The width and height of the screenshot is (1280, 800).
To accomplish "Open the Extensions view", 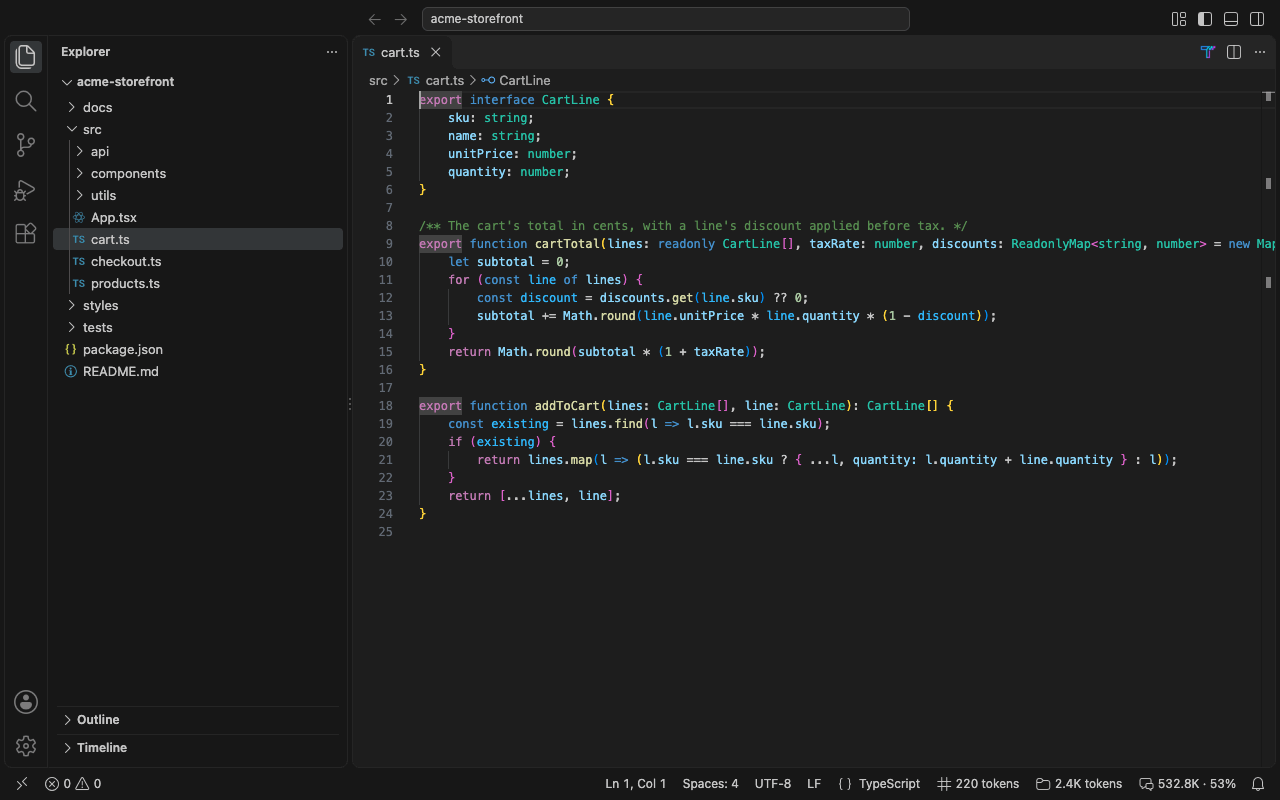I will (x=26, y=233).
